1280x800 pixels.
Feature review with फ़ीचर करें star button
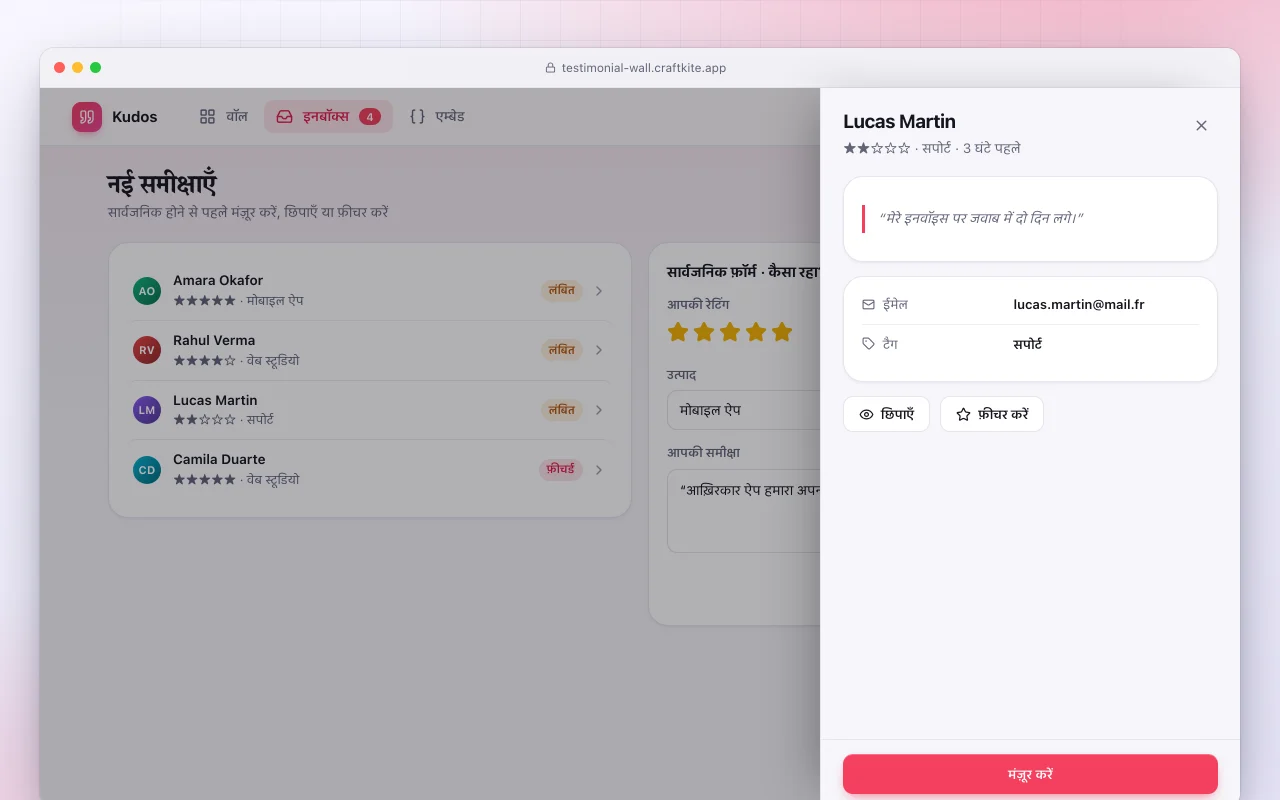click(x=991, y=414)
